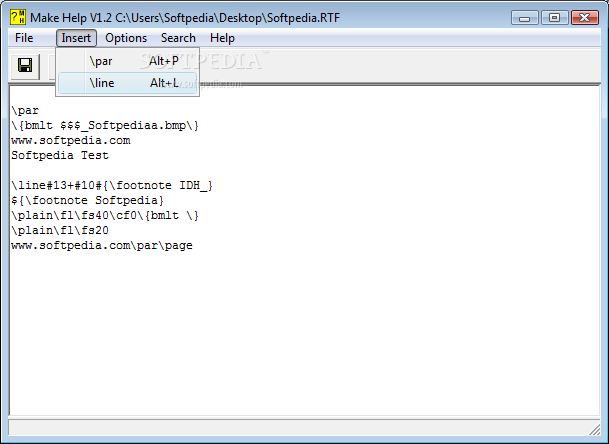This screenshot has width=609, height=444.
Task: Open the Help menu
Action: tap(222, 38)
